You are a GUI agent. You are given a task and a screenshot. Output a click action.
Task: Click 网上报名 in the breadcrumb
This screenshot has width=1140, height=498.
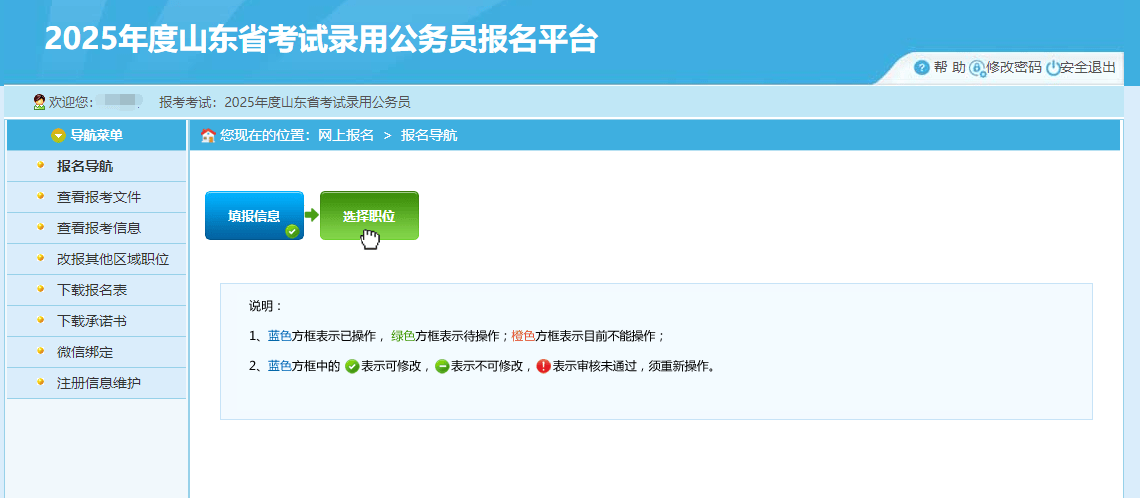[346, 135]
